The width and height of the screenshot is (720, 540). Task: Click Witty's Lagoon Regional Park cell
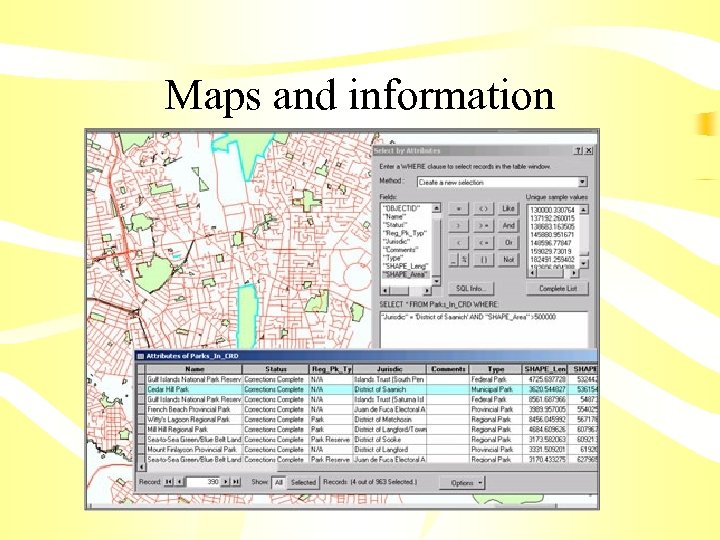click(194, 419)
